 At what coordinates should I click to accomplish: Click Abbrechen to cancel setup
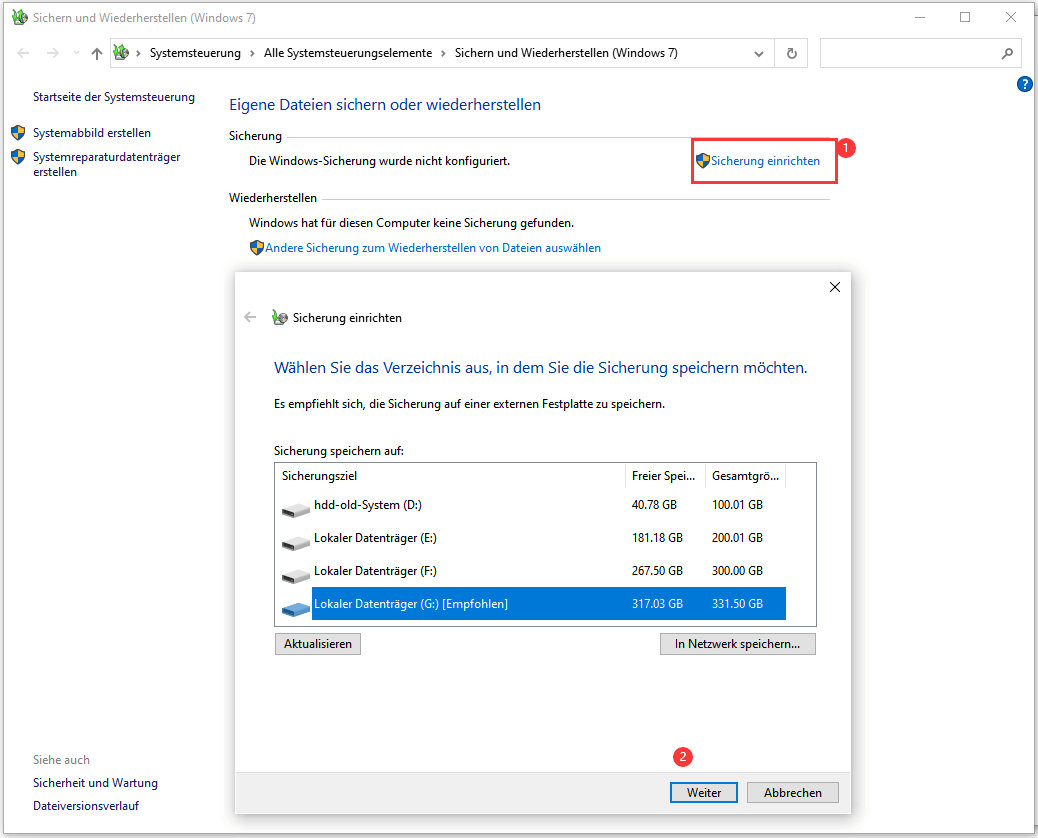(x=792, y=793)
